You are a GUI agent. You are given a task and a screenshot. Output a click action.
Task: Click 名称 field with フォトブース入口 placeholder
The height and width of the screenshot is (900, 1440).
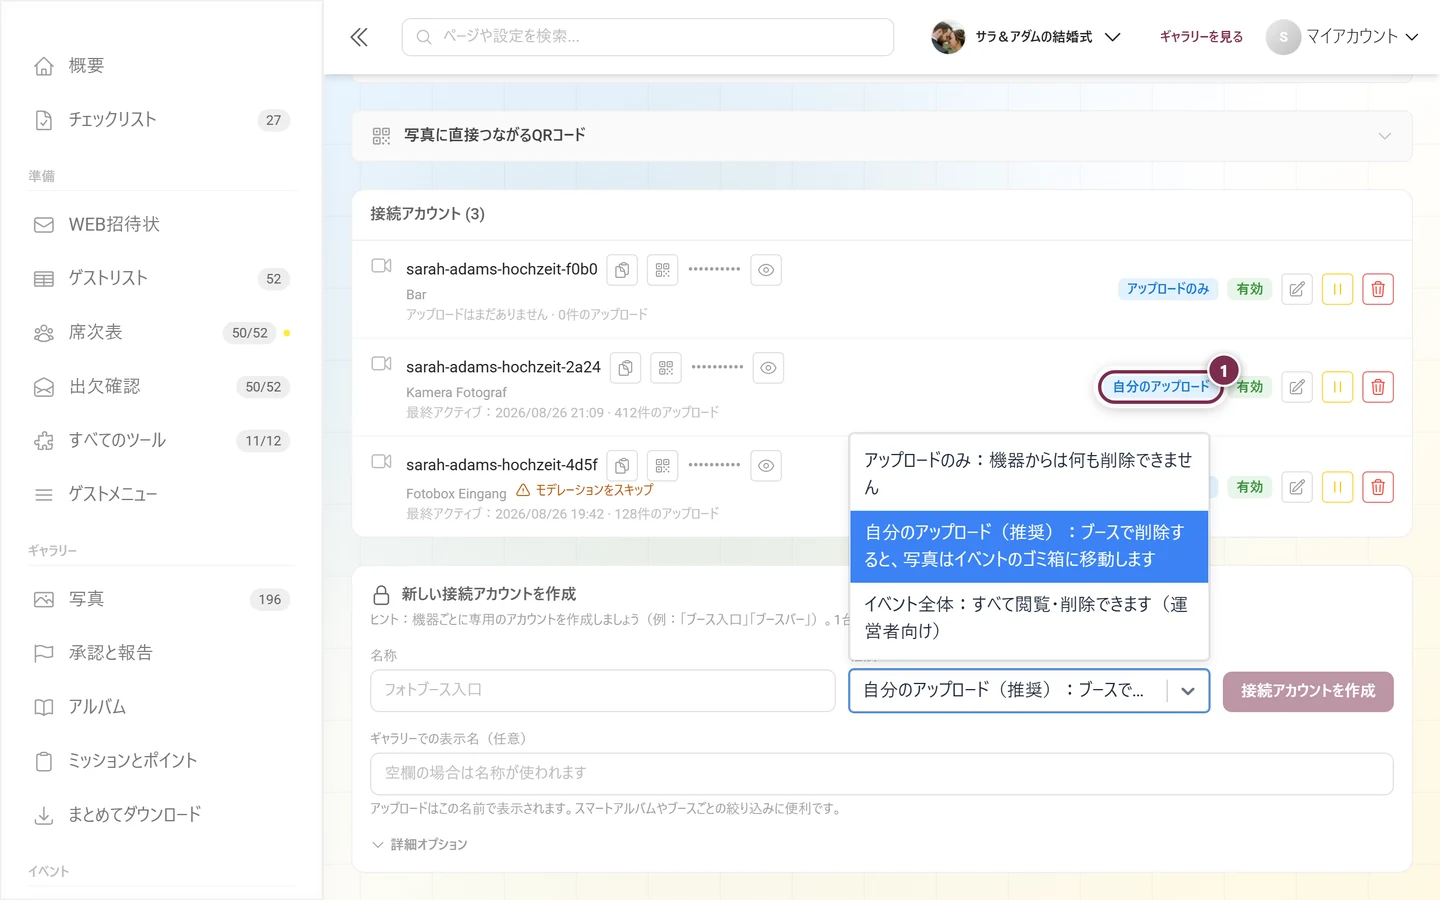click(603, 691)
